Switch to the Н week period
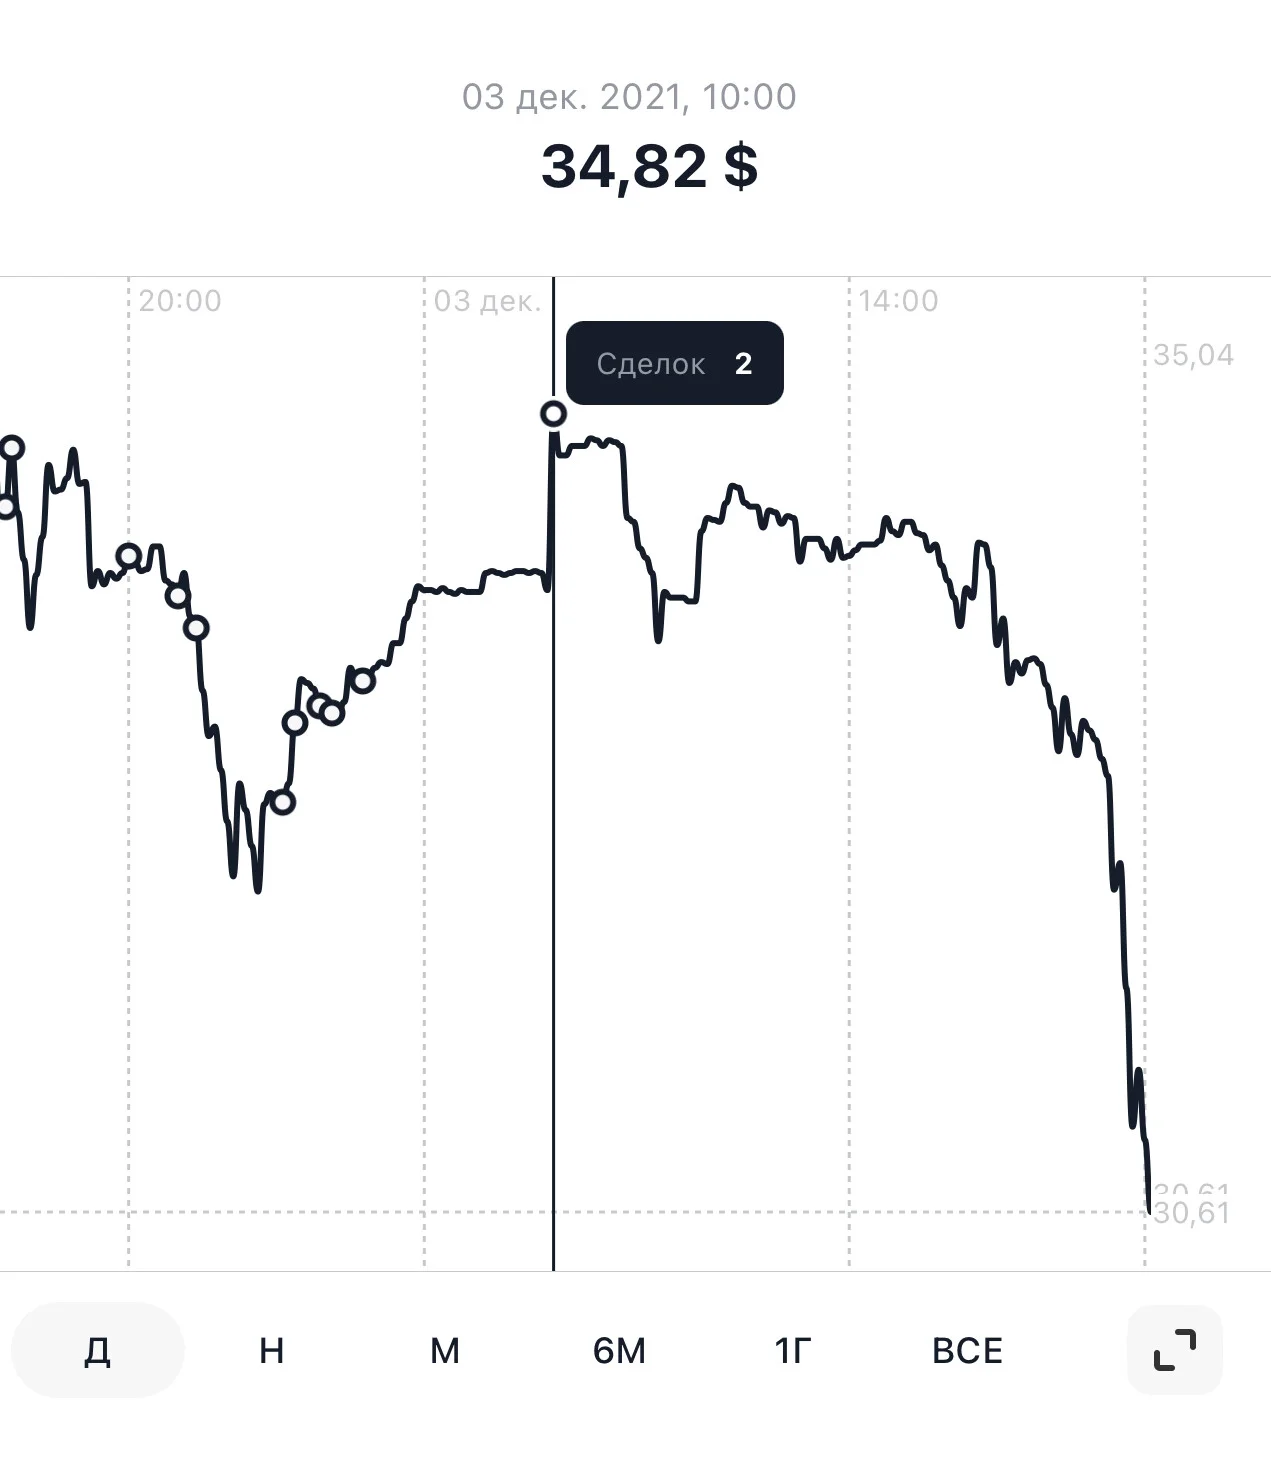Screen dimensions: 1271x1470 tap(271, 1351)
